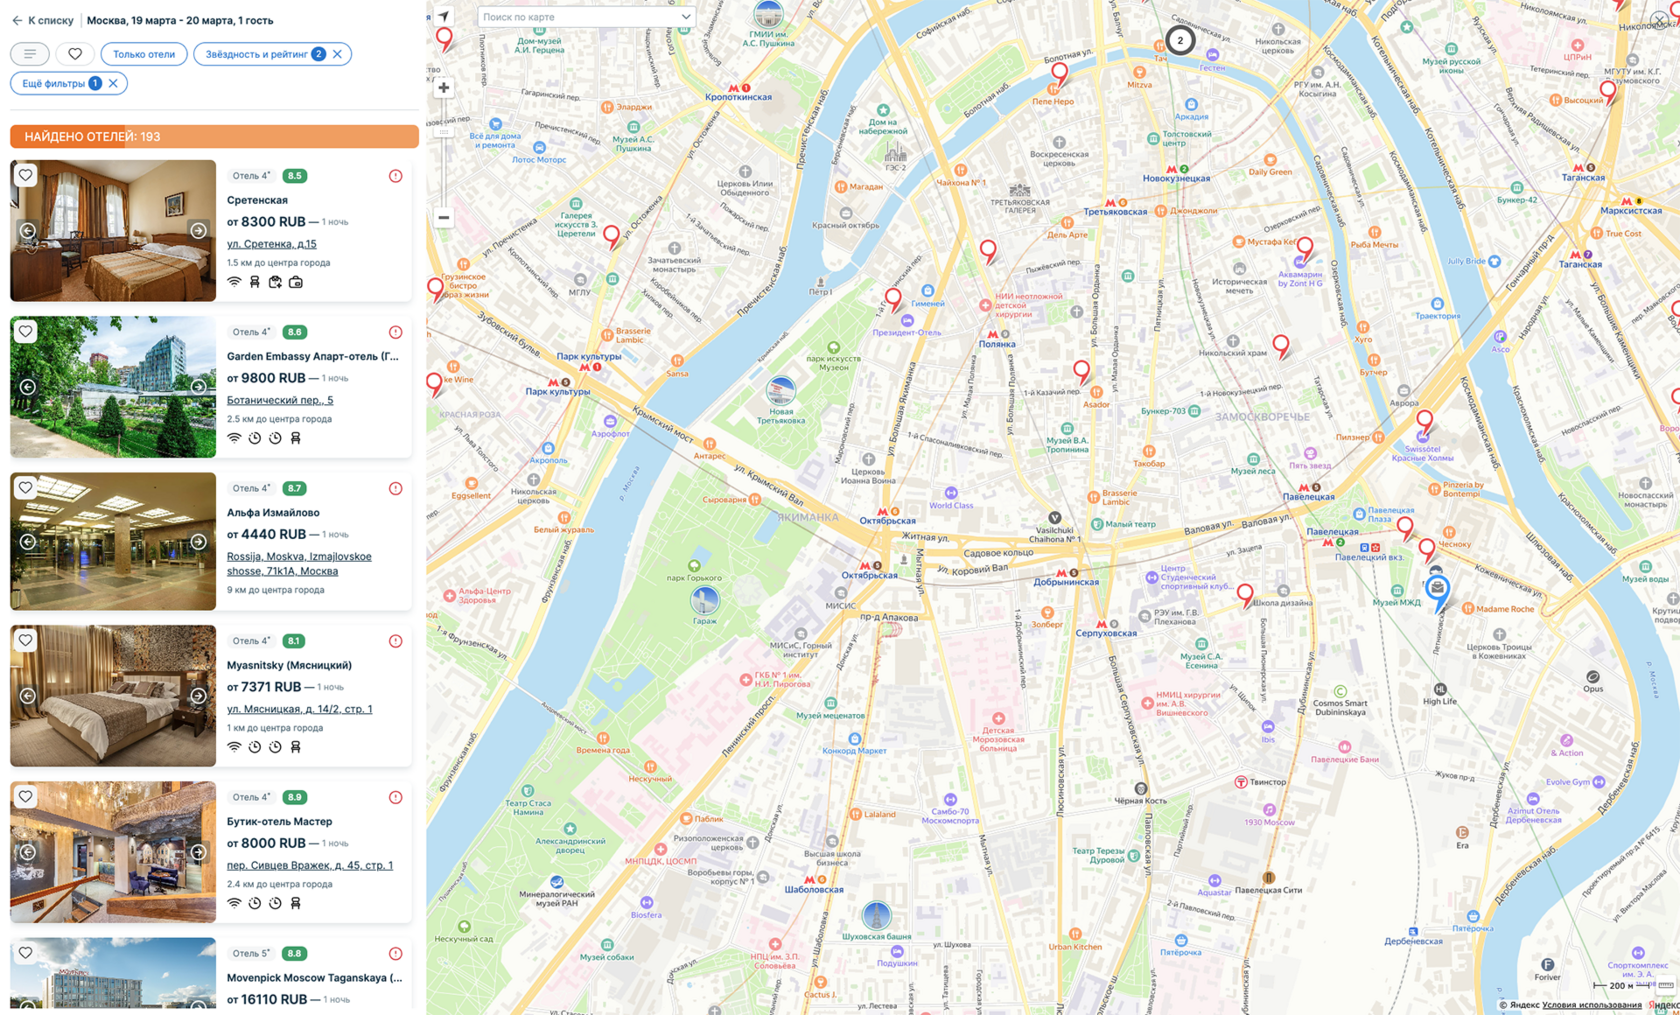Show previous photo of Garden Embassy
Viewport: 1680px width, 1015px height.
pos(28,387)
